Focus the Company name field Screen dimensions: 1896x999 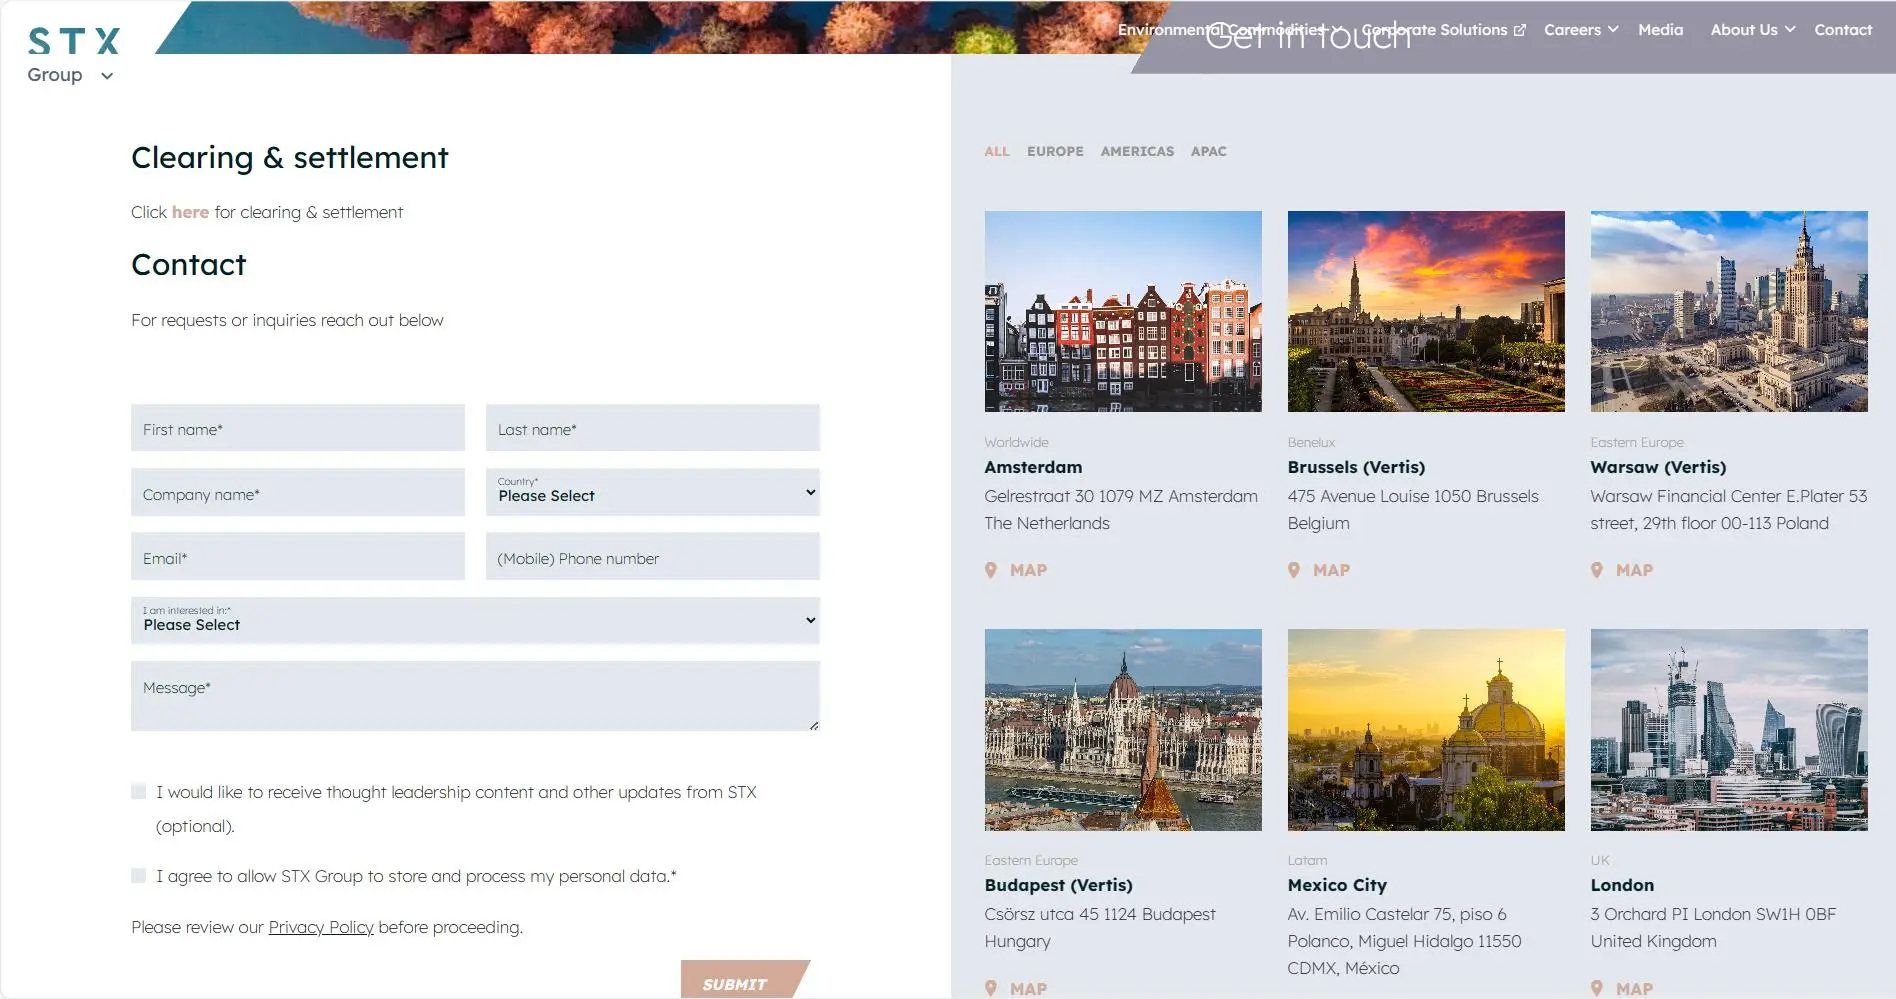[x=298, y=492]
